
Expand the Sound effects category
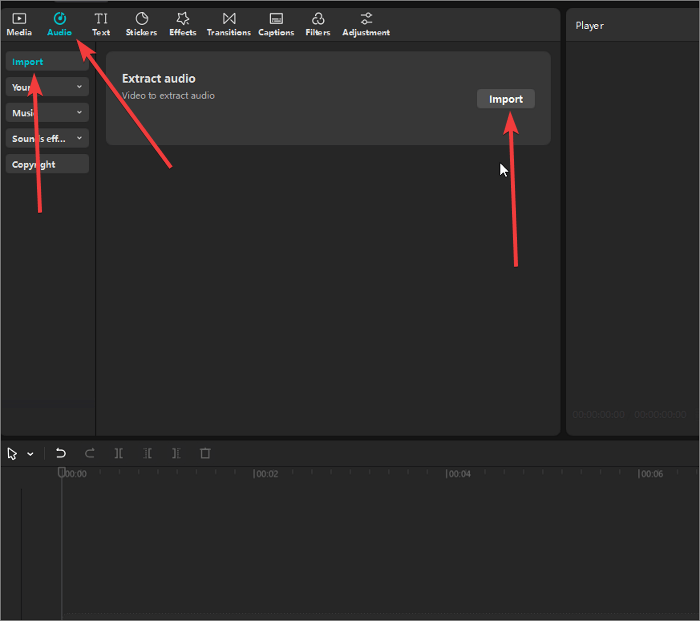(x=47, y=139)
